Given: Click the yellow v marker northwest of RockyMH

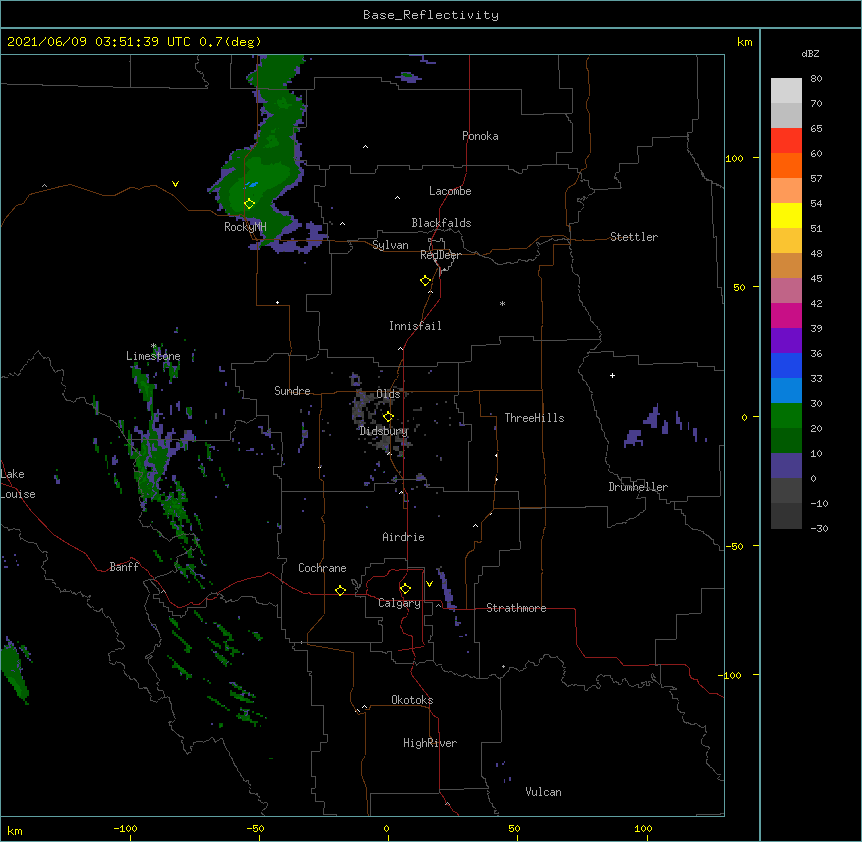Looking at the screenshot, I should [x=175, y=184].
